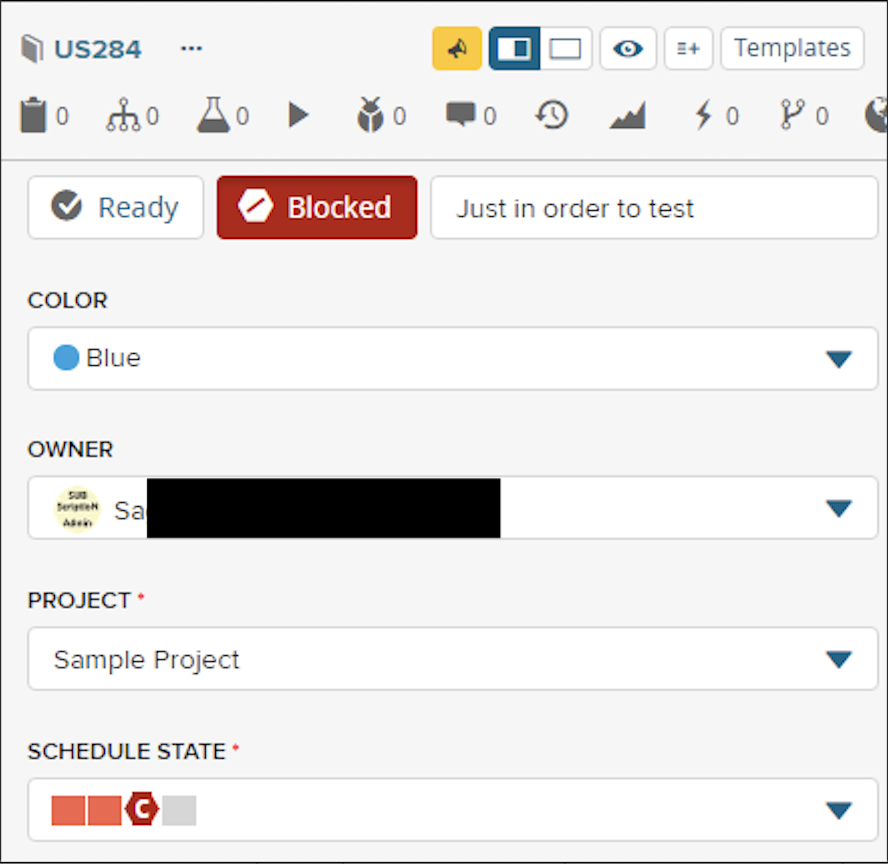Screen dimensions: 888x864
Task: Open the test cases flask icon
Action: [x=213, y=116]
